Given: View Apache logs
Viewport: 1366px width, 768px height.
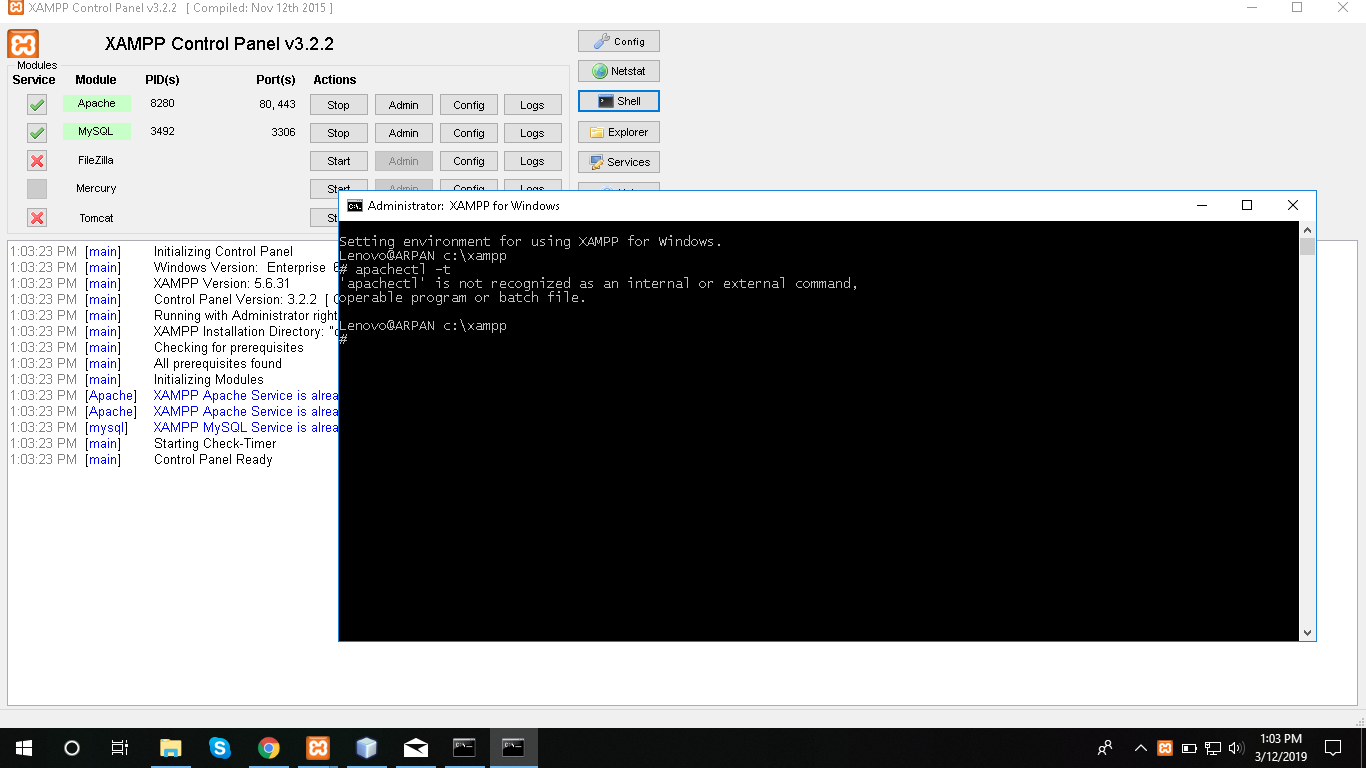Looking at the screenshot, I should point(533,104).
